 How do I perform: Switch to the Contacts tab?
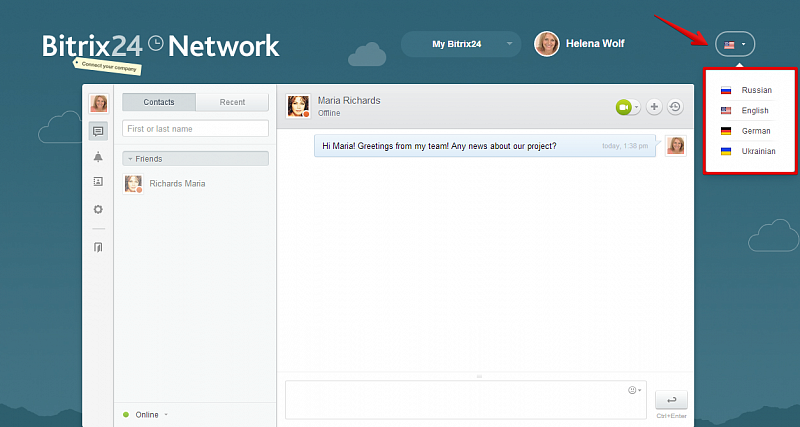click(159, 102)
